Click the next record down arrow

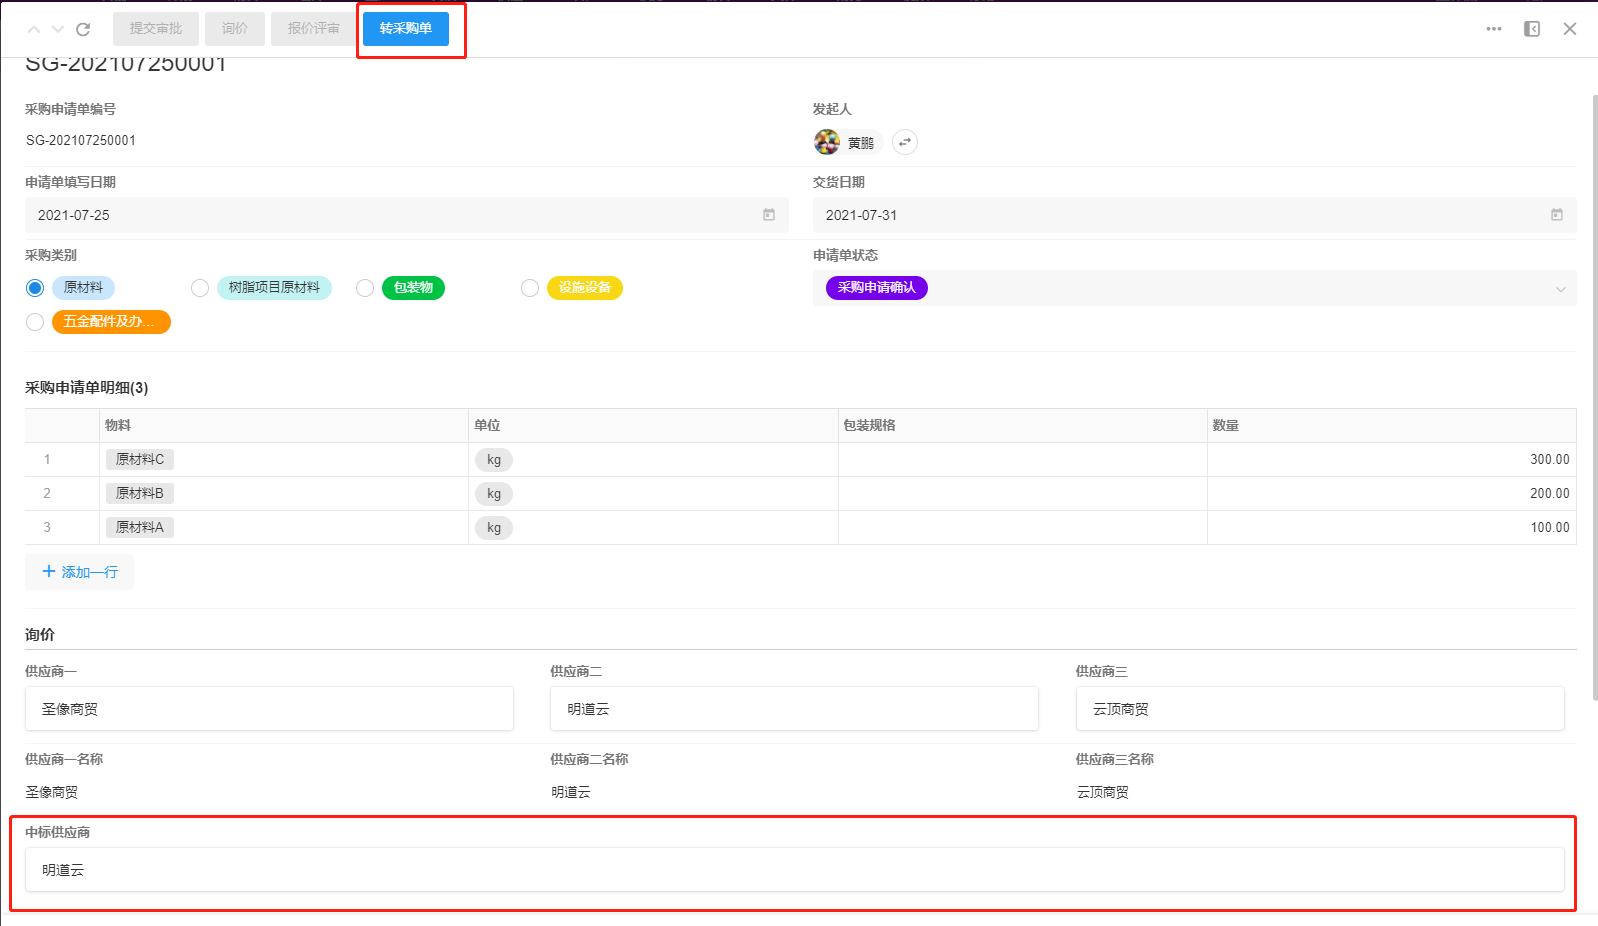[58, 29]
